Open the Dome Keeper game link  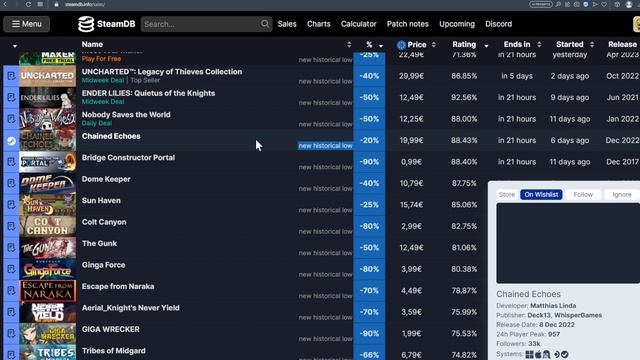[x=106, y=179]
